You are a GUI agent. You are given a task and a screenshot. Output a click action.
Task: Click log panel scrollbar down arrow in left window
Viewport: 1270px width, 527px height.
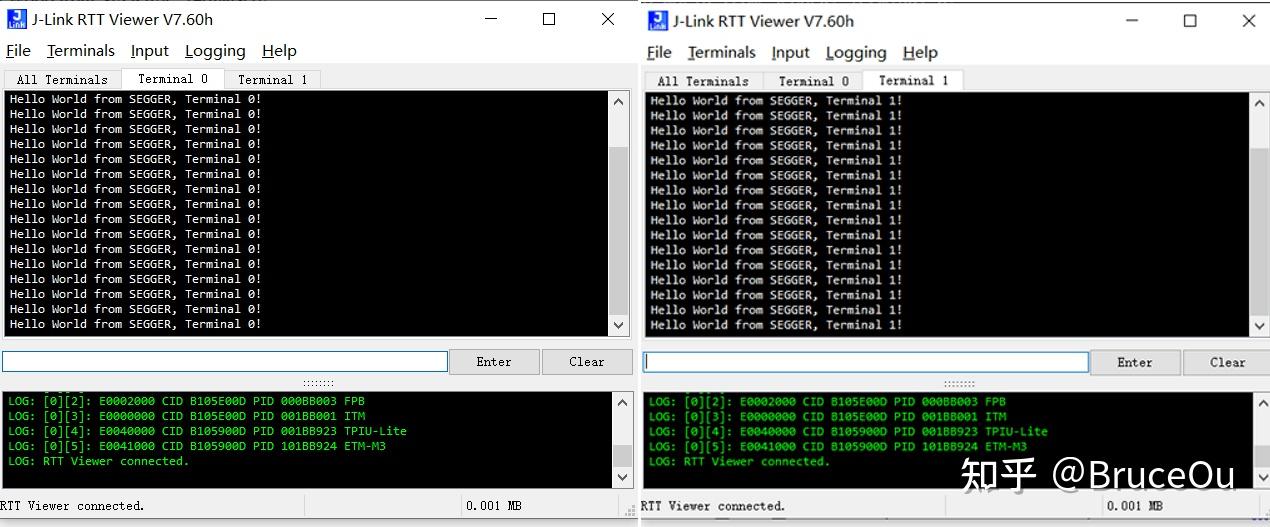(x=622, y=478)
